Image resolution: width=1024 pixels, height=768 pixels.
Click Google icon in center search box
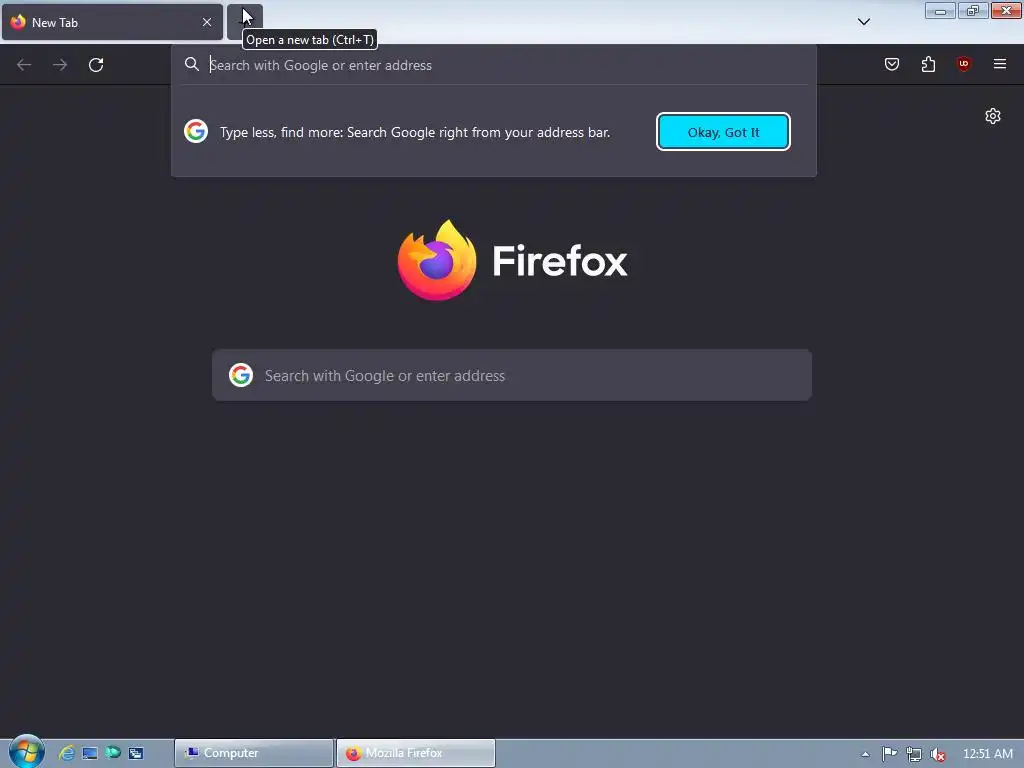(241, 376)
